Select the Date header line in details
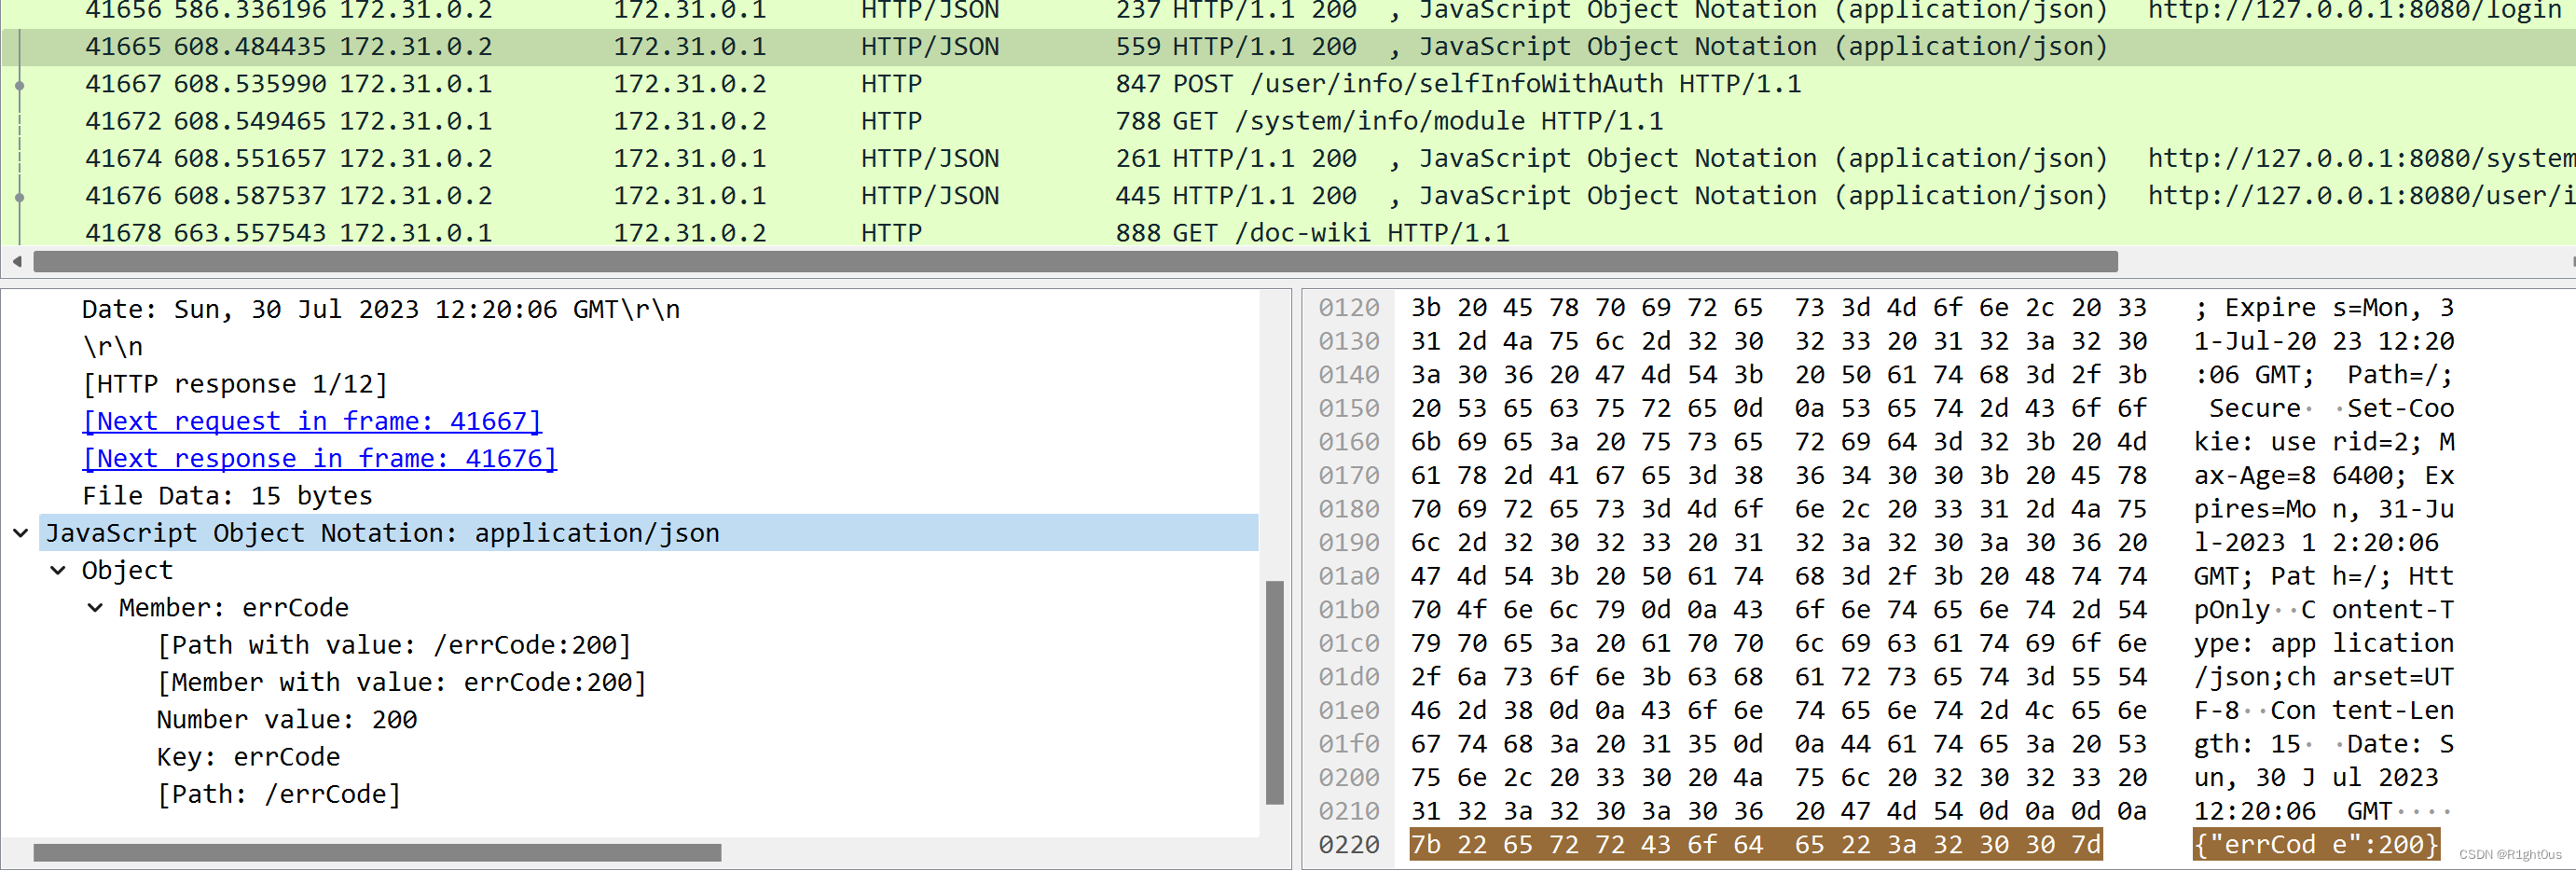Screen dimensions: 2576x870 tap(380, 309)
